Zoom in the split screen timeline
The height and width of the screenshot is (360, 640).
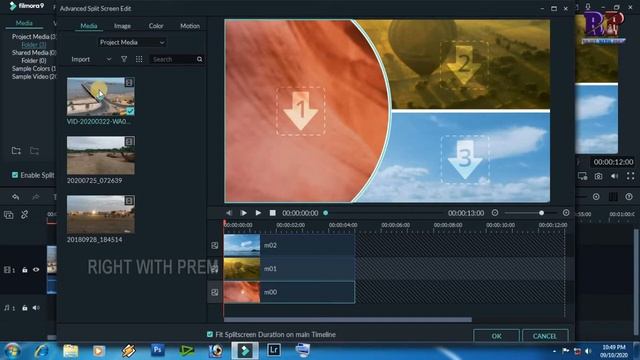(x=566, y=213)
